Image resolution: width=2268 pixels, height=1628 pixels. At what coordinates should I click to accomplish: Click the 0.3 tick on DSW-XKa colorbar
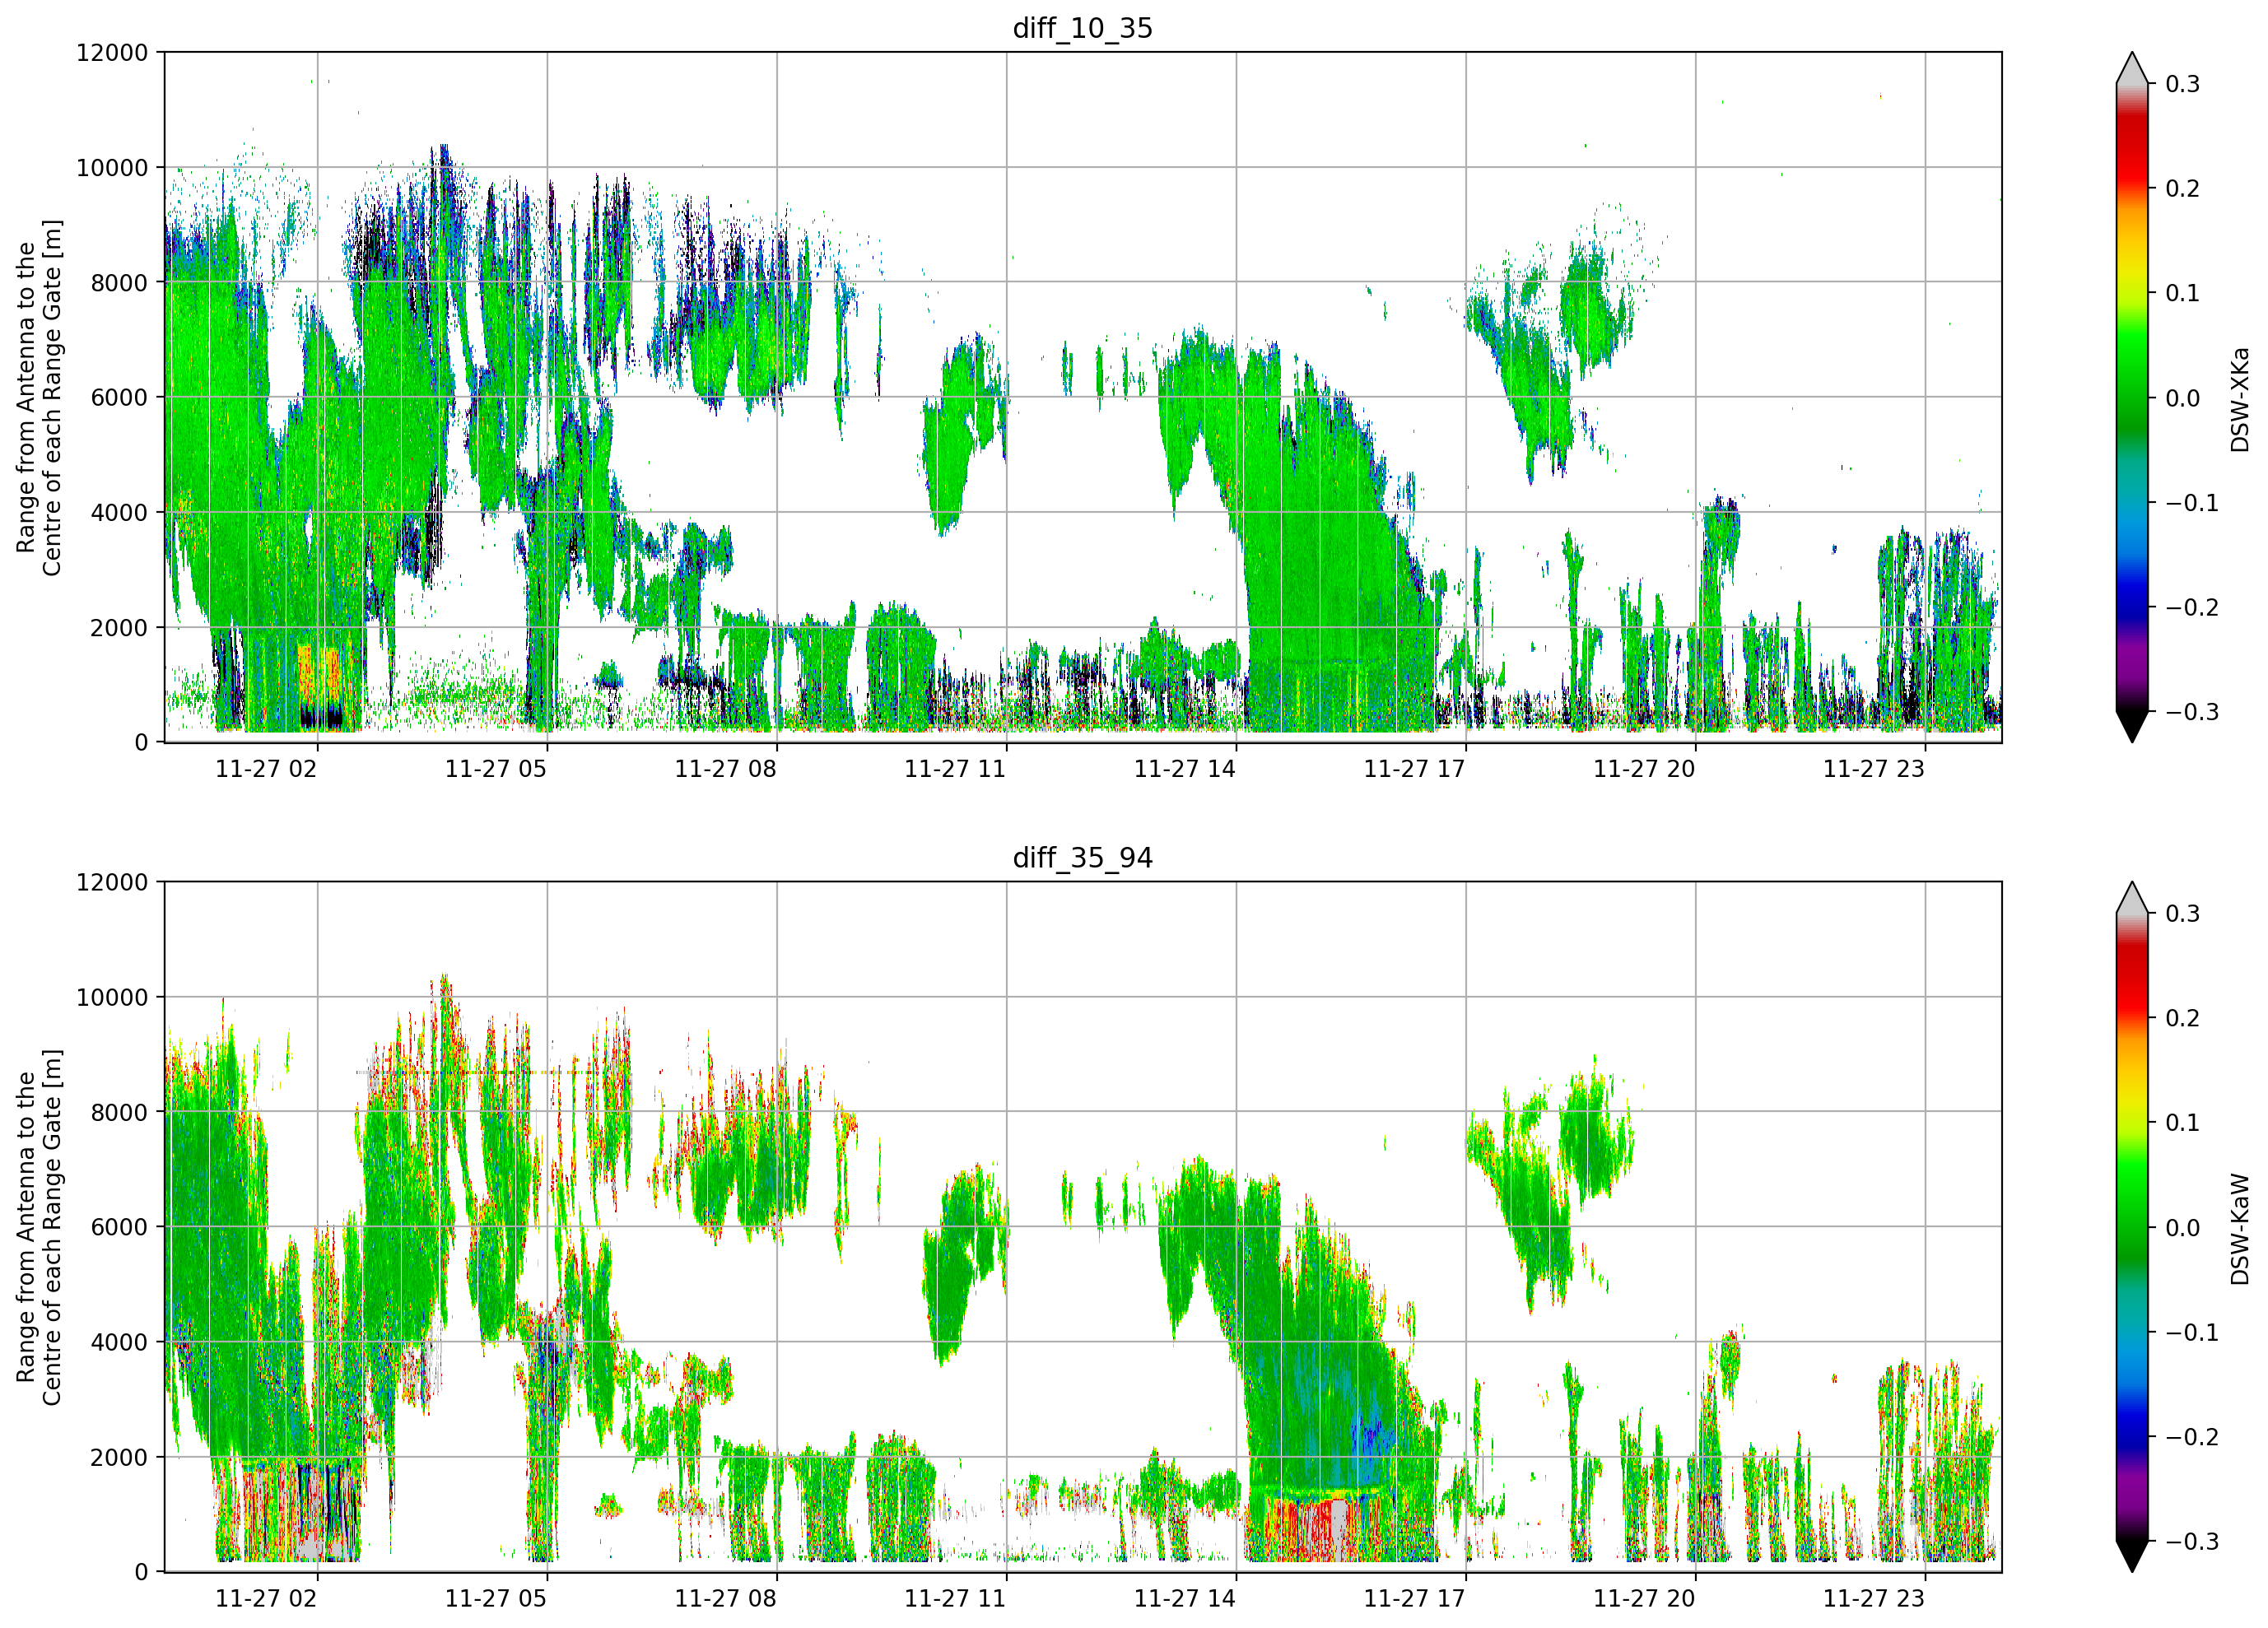point(2183,84)
